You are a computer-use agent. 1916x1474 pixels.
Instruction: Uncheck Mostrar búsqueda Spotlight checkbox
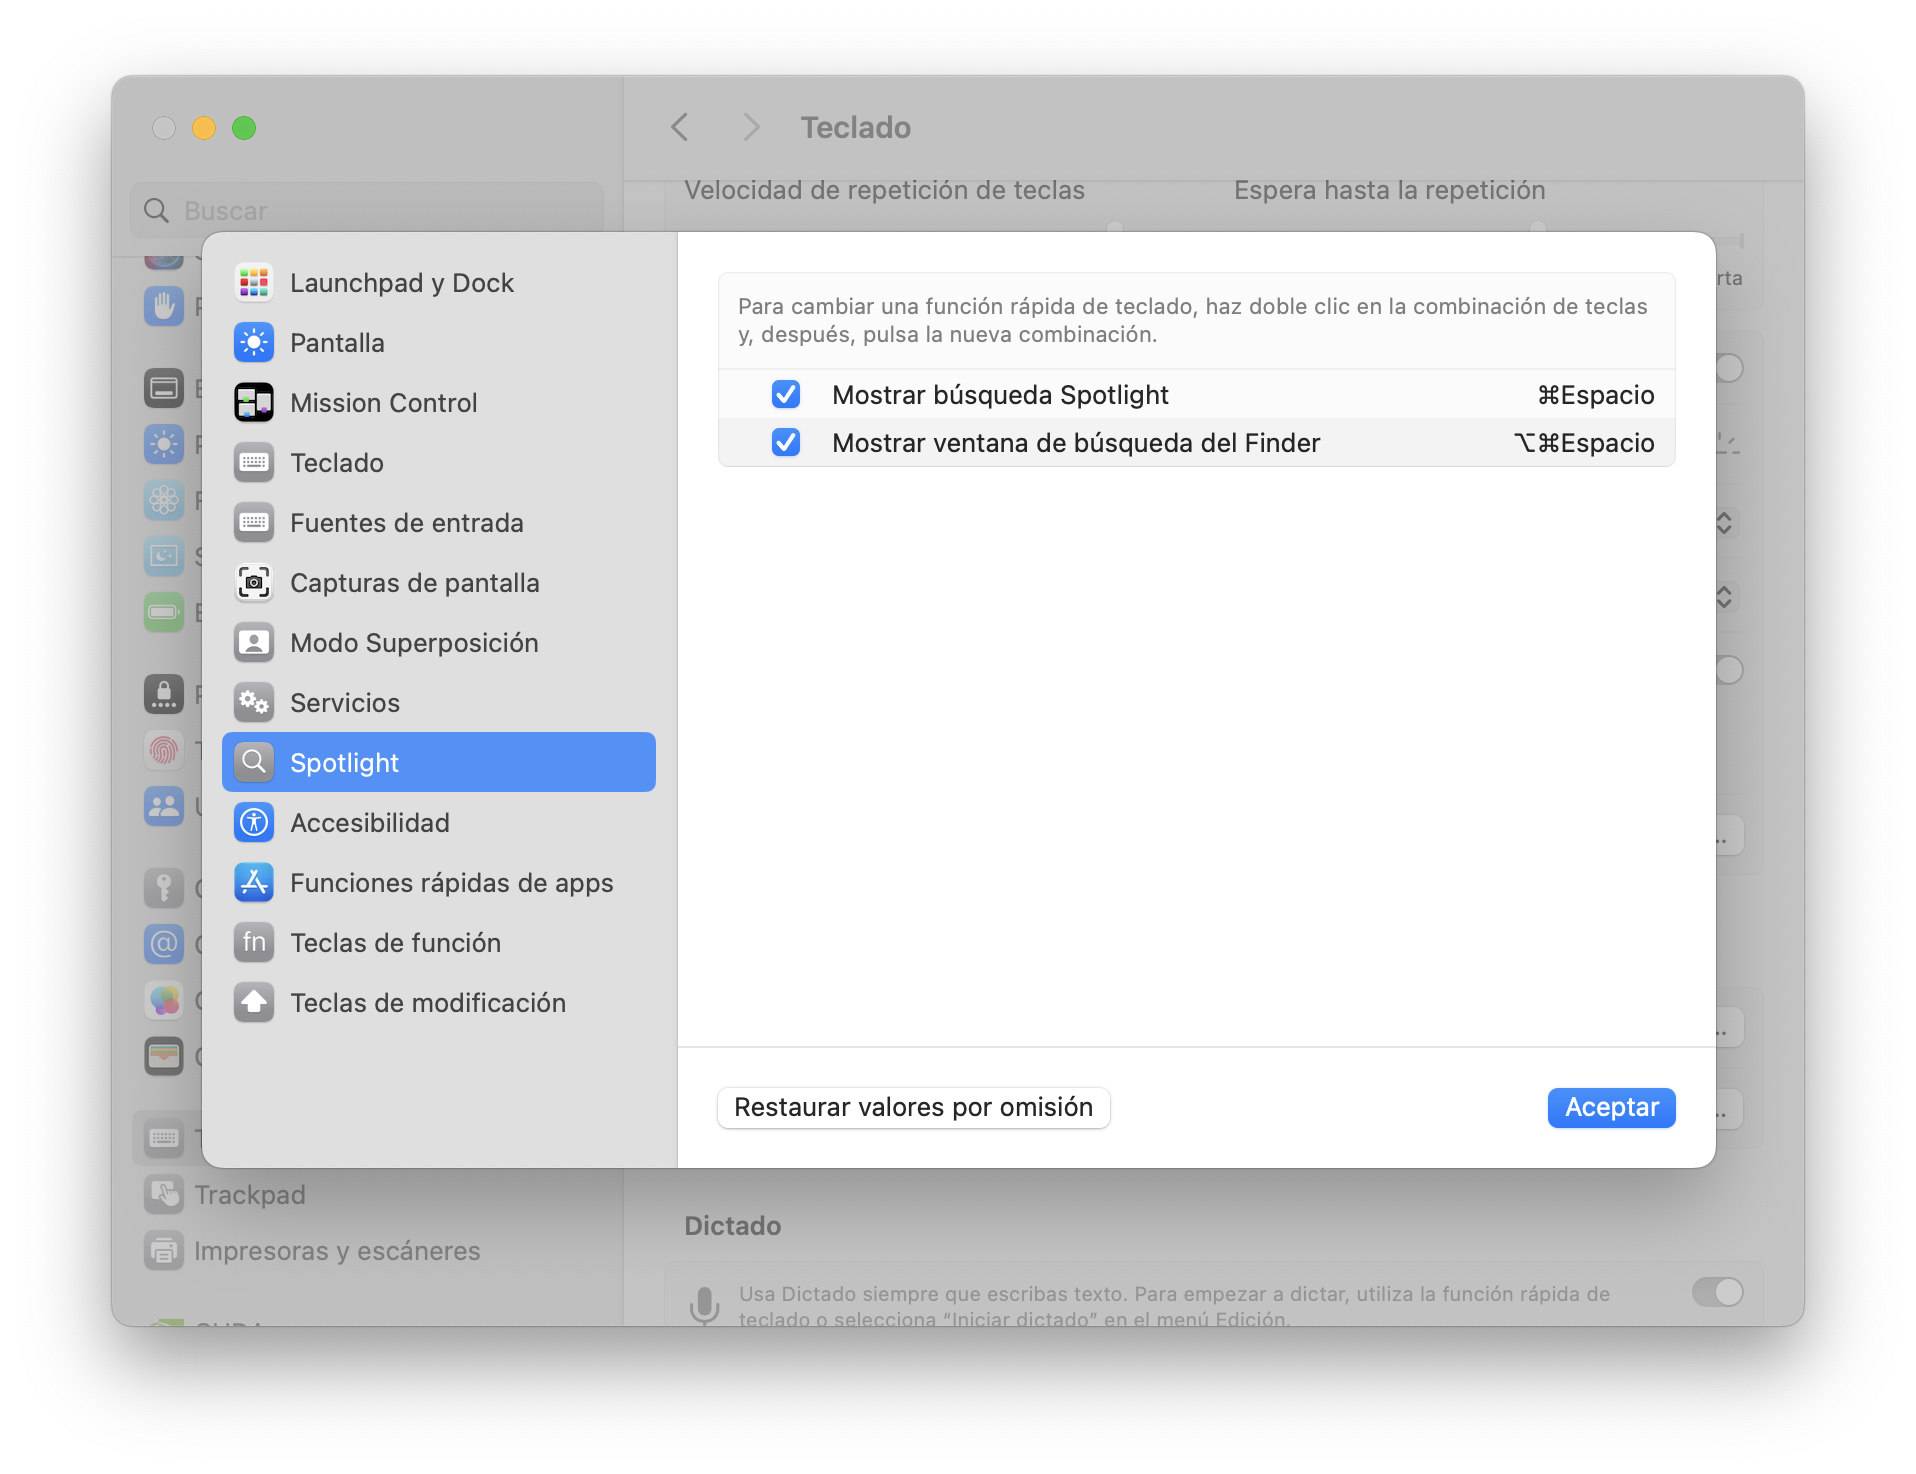coord(786,395)
